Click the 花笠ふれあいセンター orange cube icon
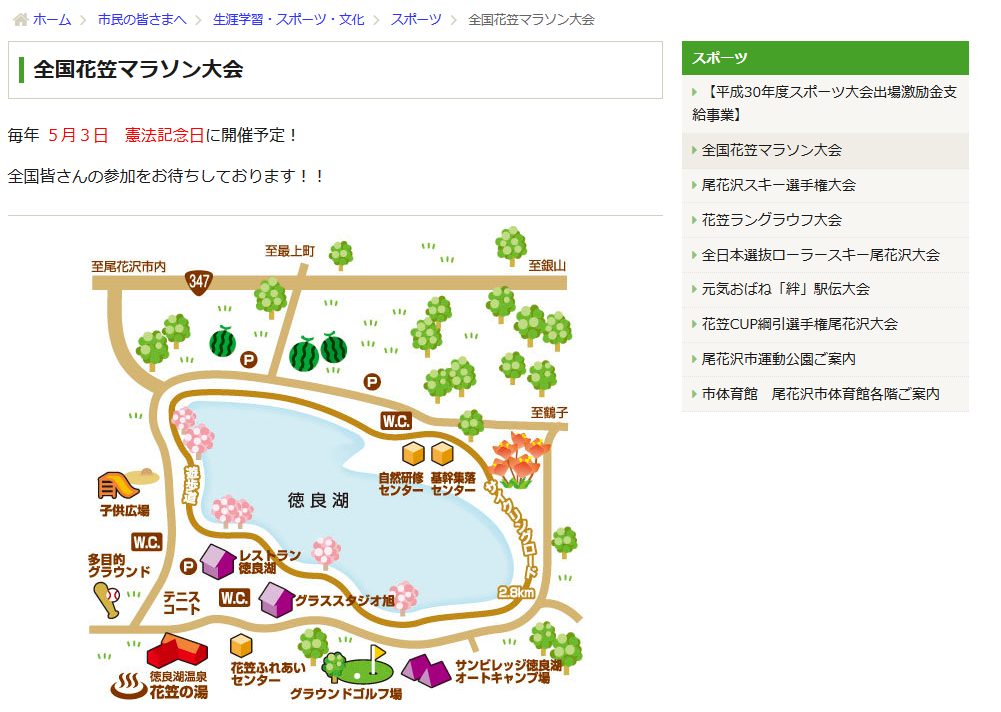Screen dimensions: 1001x712 (241, 646)
